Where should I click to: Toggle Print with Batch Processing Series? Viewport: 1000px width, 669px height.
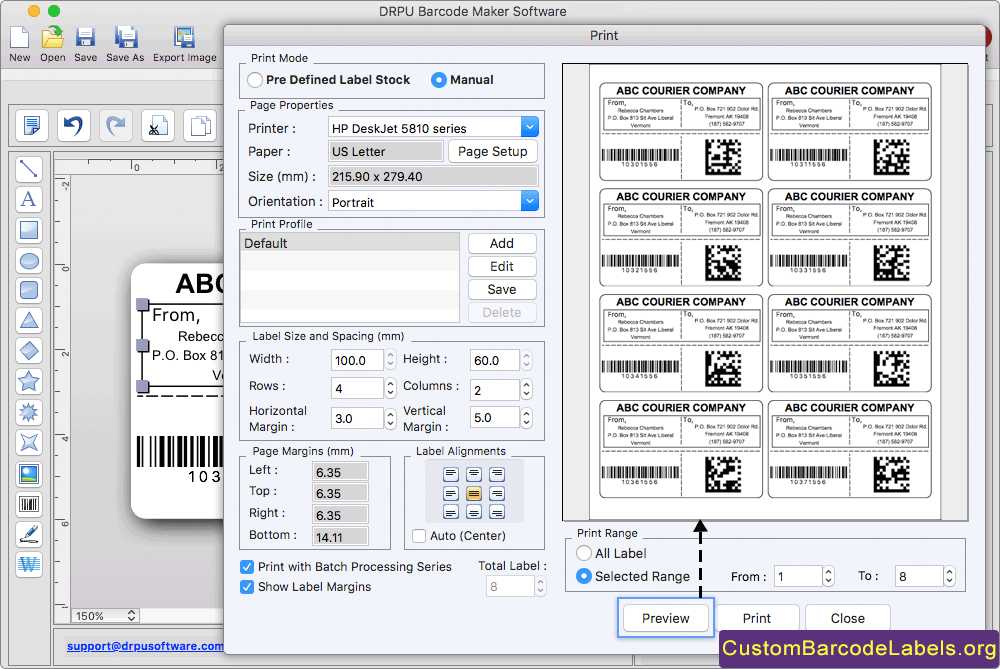[x=247, y=567]
